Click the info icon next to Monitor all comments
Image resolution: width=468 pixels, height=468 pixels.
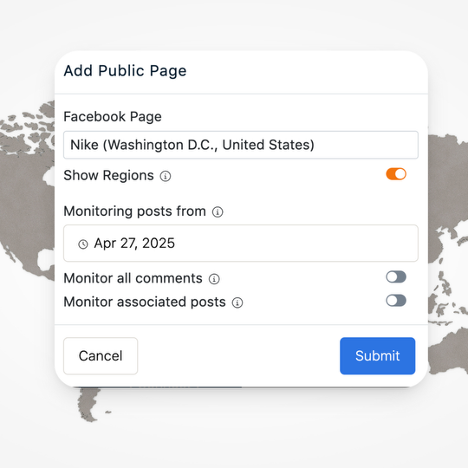214,279
